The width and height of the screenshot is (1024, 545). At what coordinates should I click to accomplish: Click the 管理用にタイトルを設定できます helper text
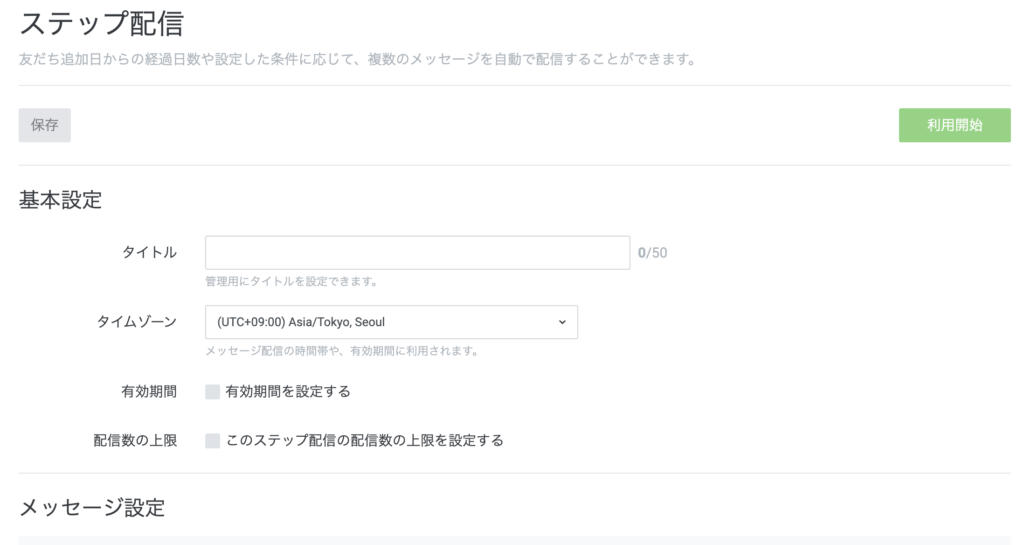tap(291, 281)
